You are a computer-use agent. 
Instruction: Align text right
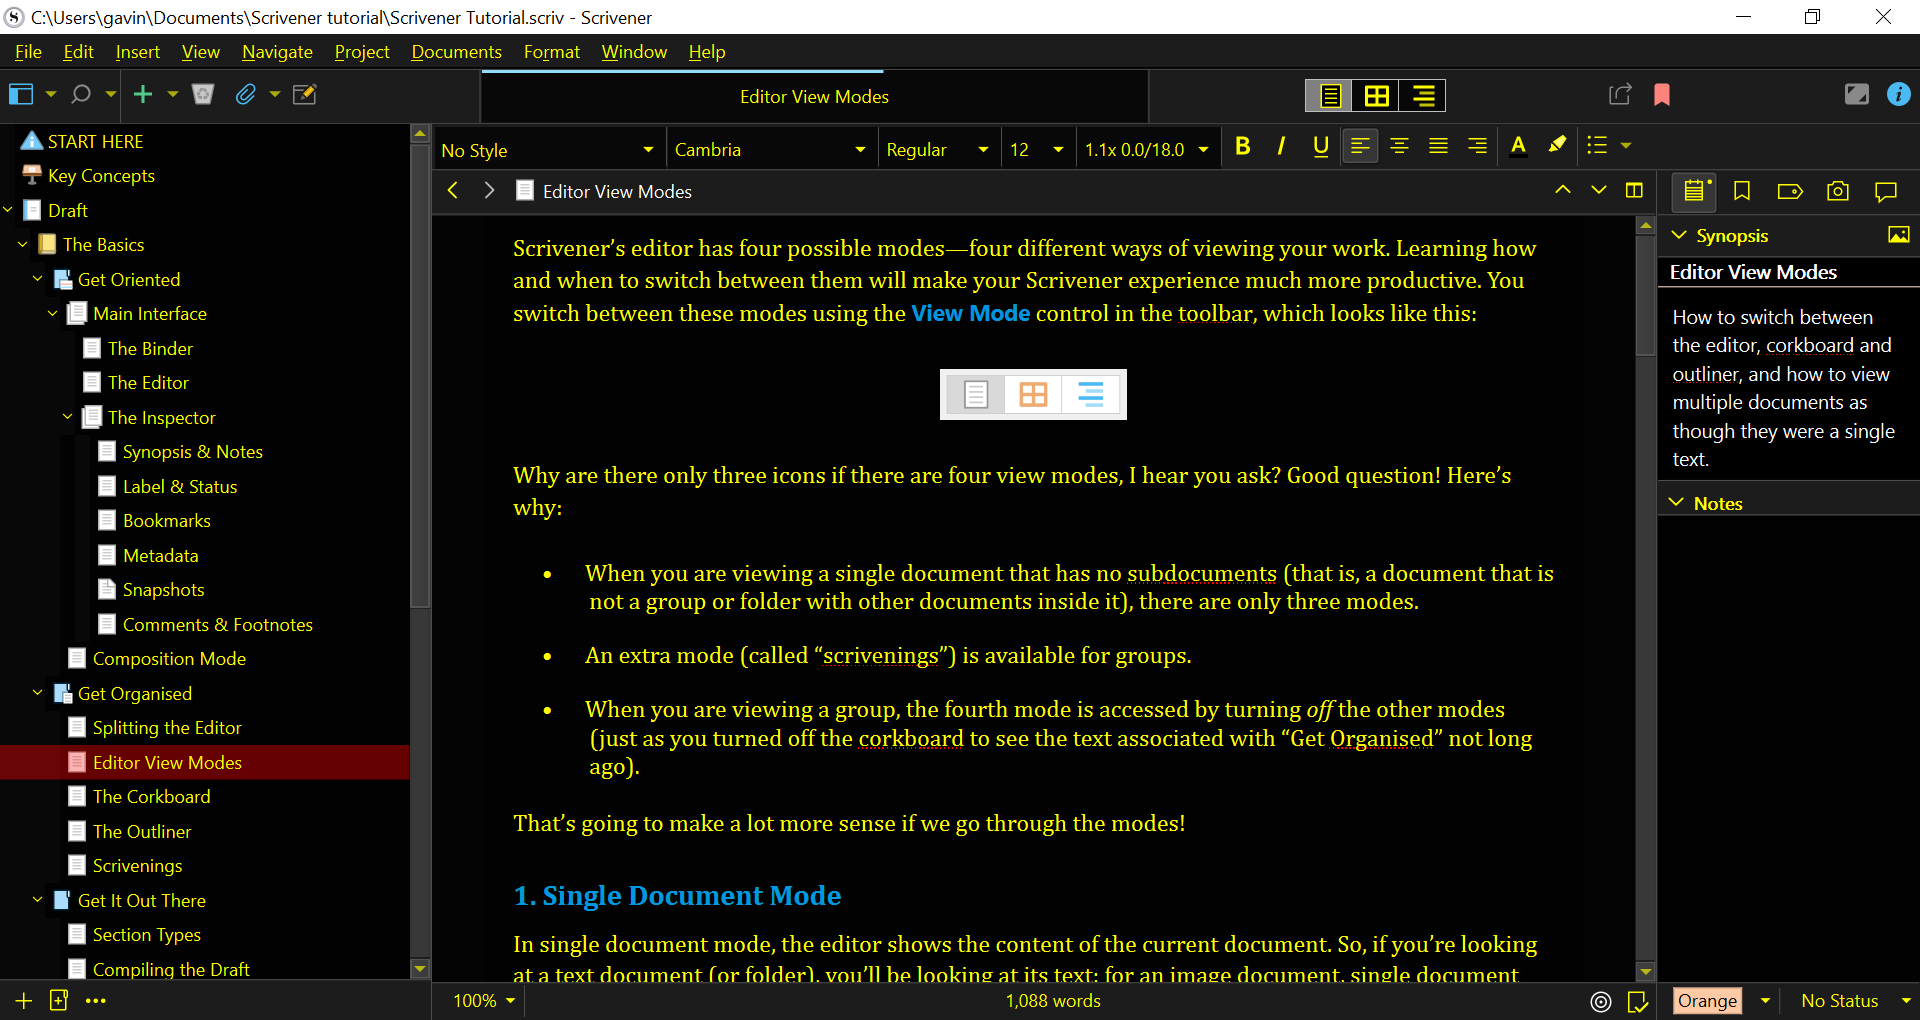(x=1477, y=146)
